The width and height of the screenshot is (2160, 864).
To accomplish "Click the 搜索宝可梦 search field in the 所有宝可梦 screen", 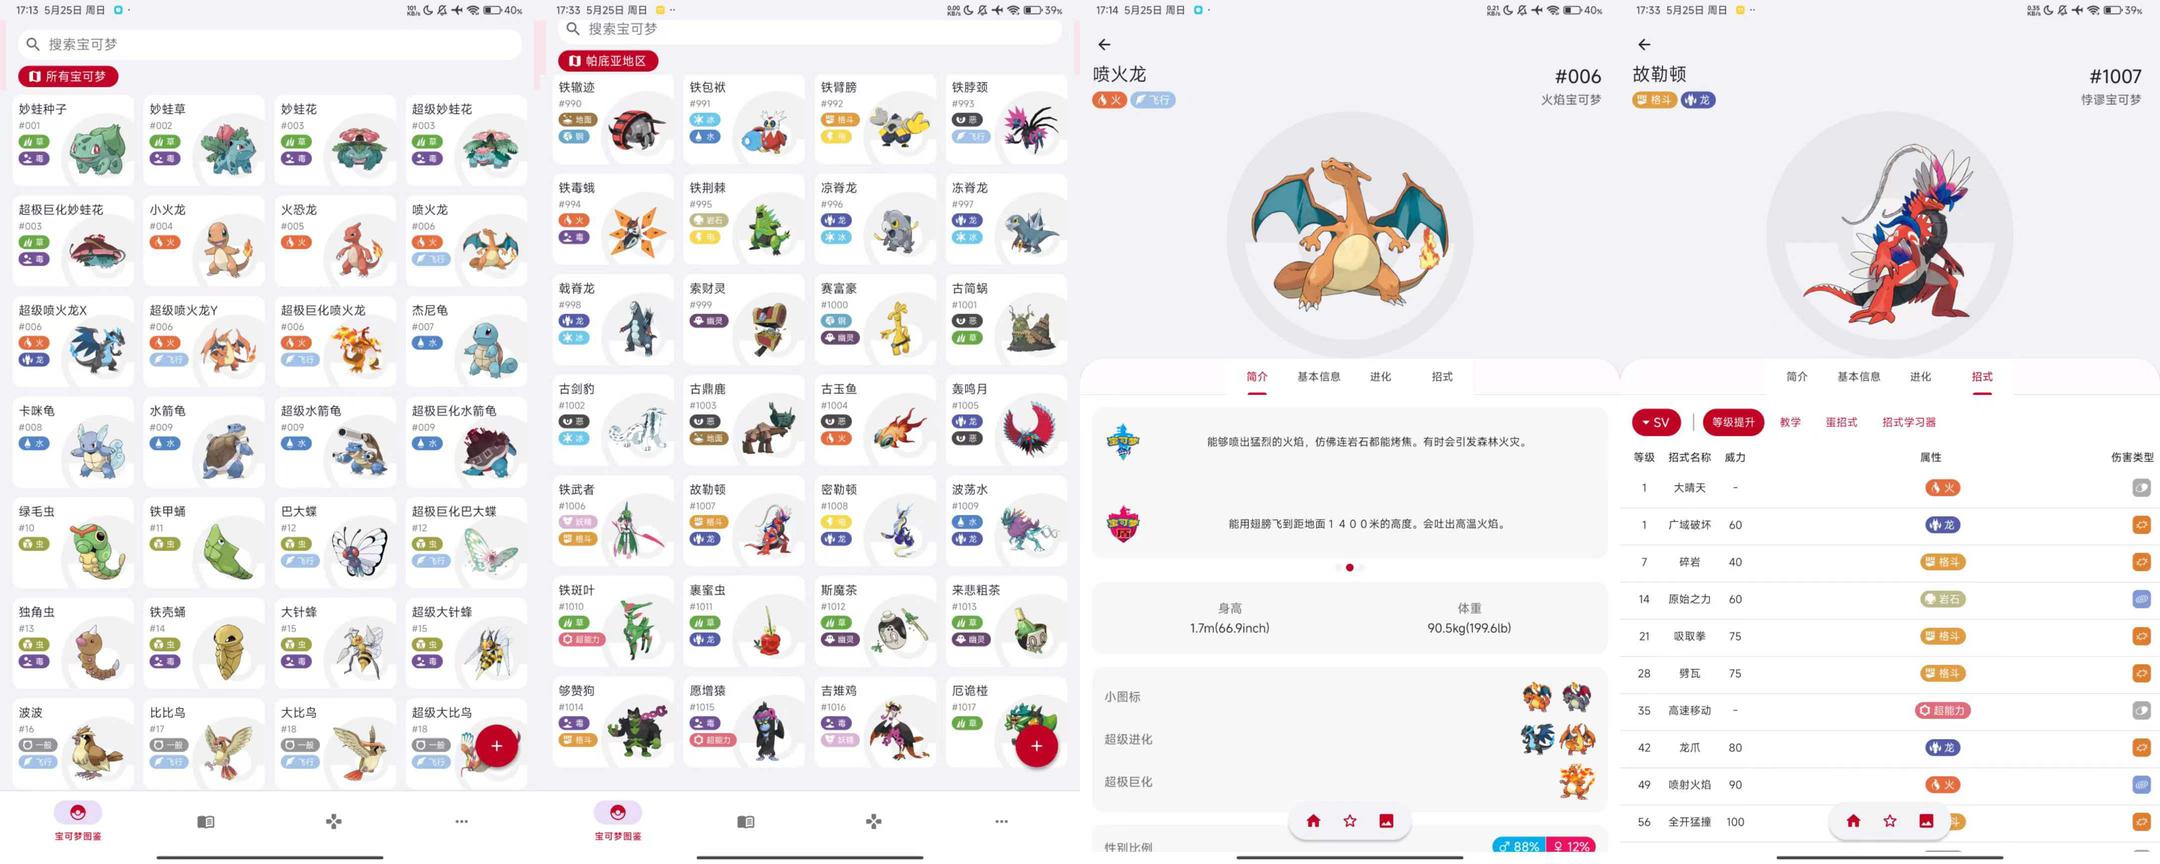I will tap(270, 44).
